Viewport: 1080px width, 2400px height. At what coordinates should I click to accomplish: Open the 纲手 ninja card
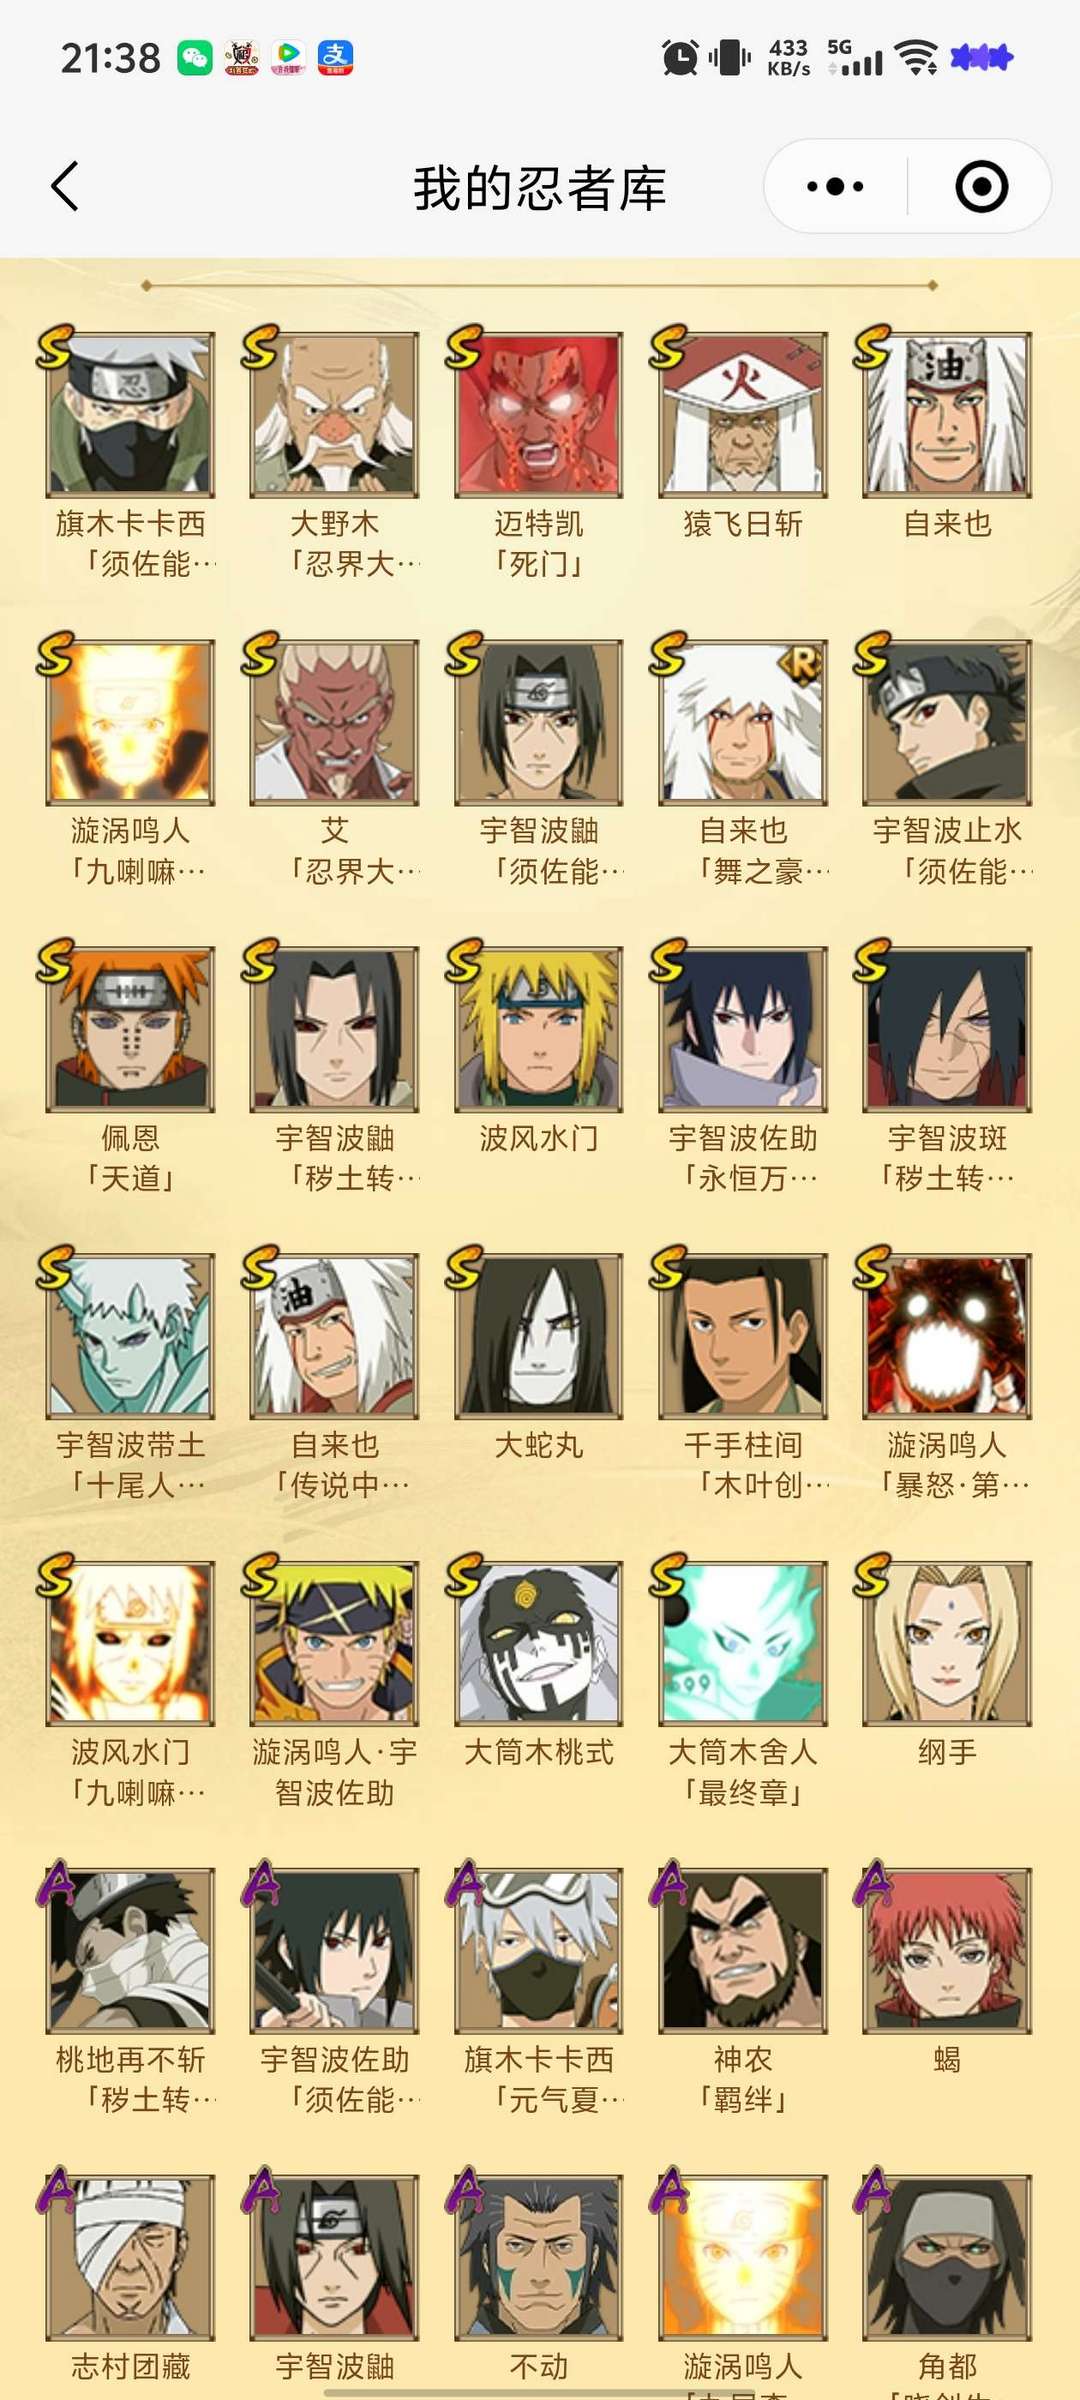[947, 1644]
